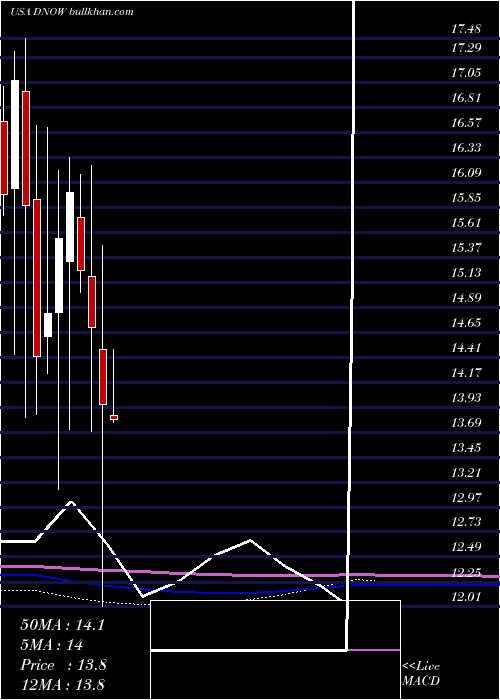Select the 15.37 price axis label

(466, 247)
